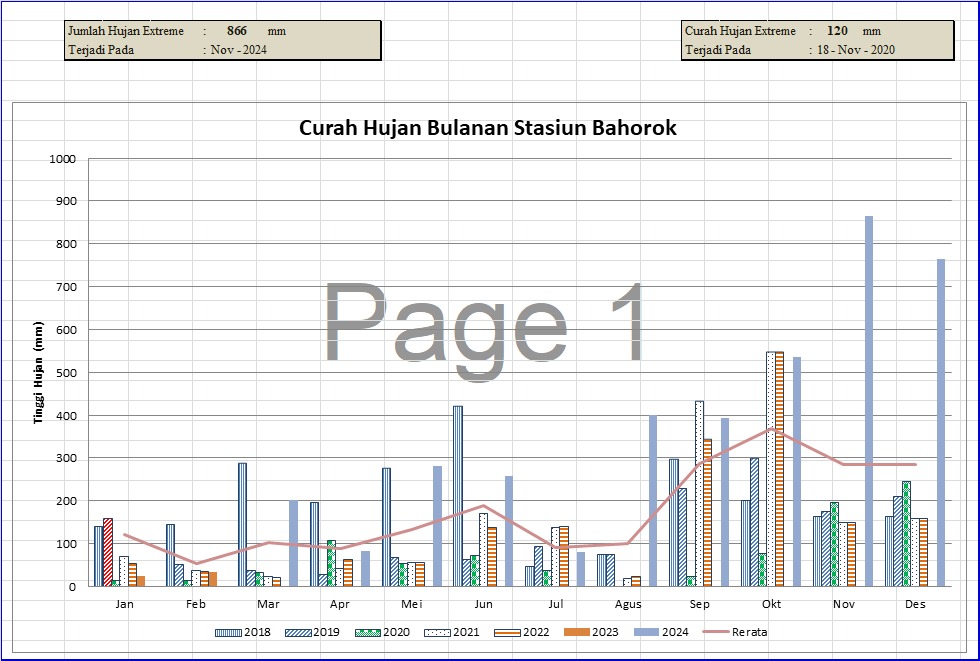Select the 18 - Nov - 2020 cell

(855, 50)
